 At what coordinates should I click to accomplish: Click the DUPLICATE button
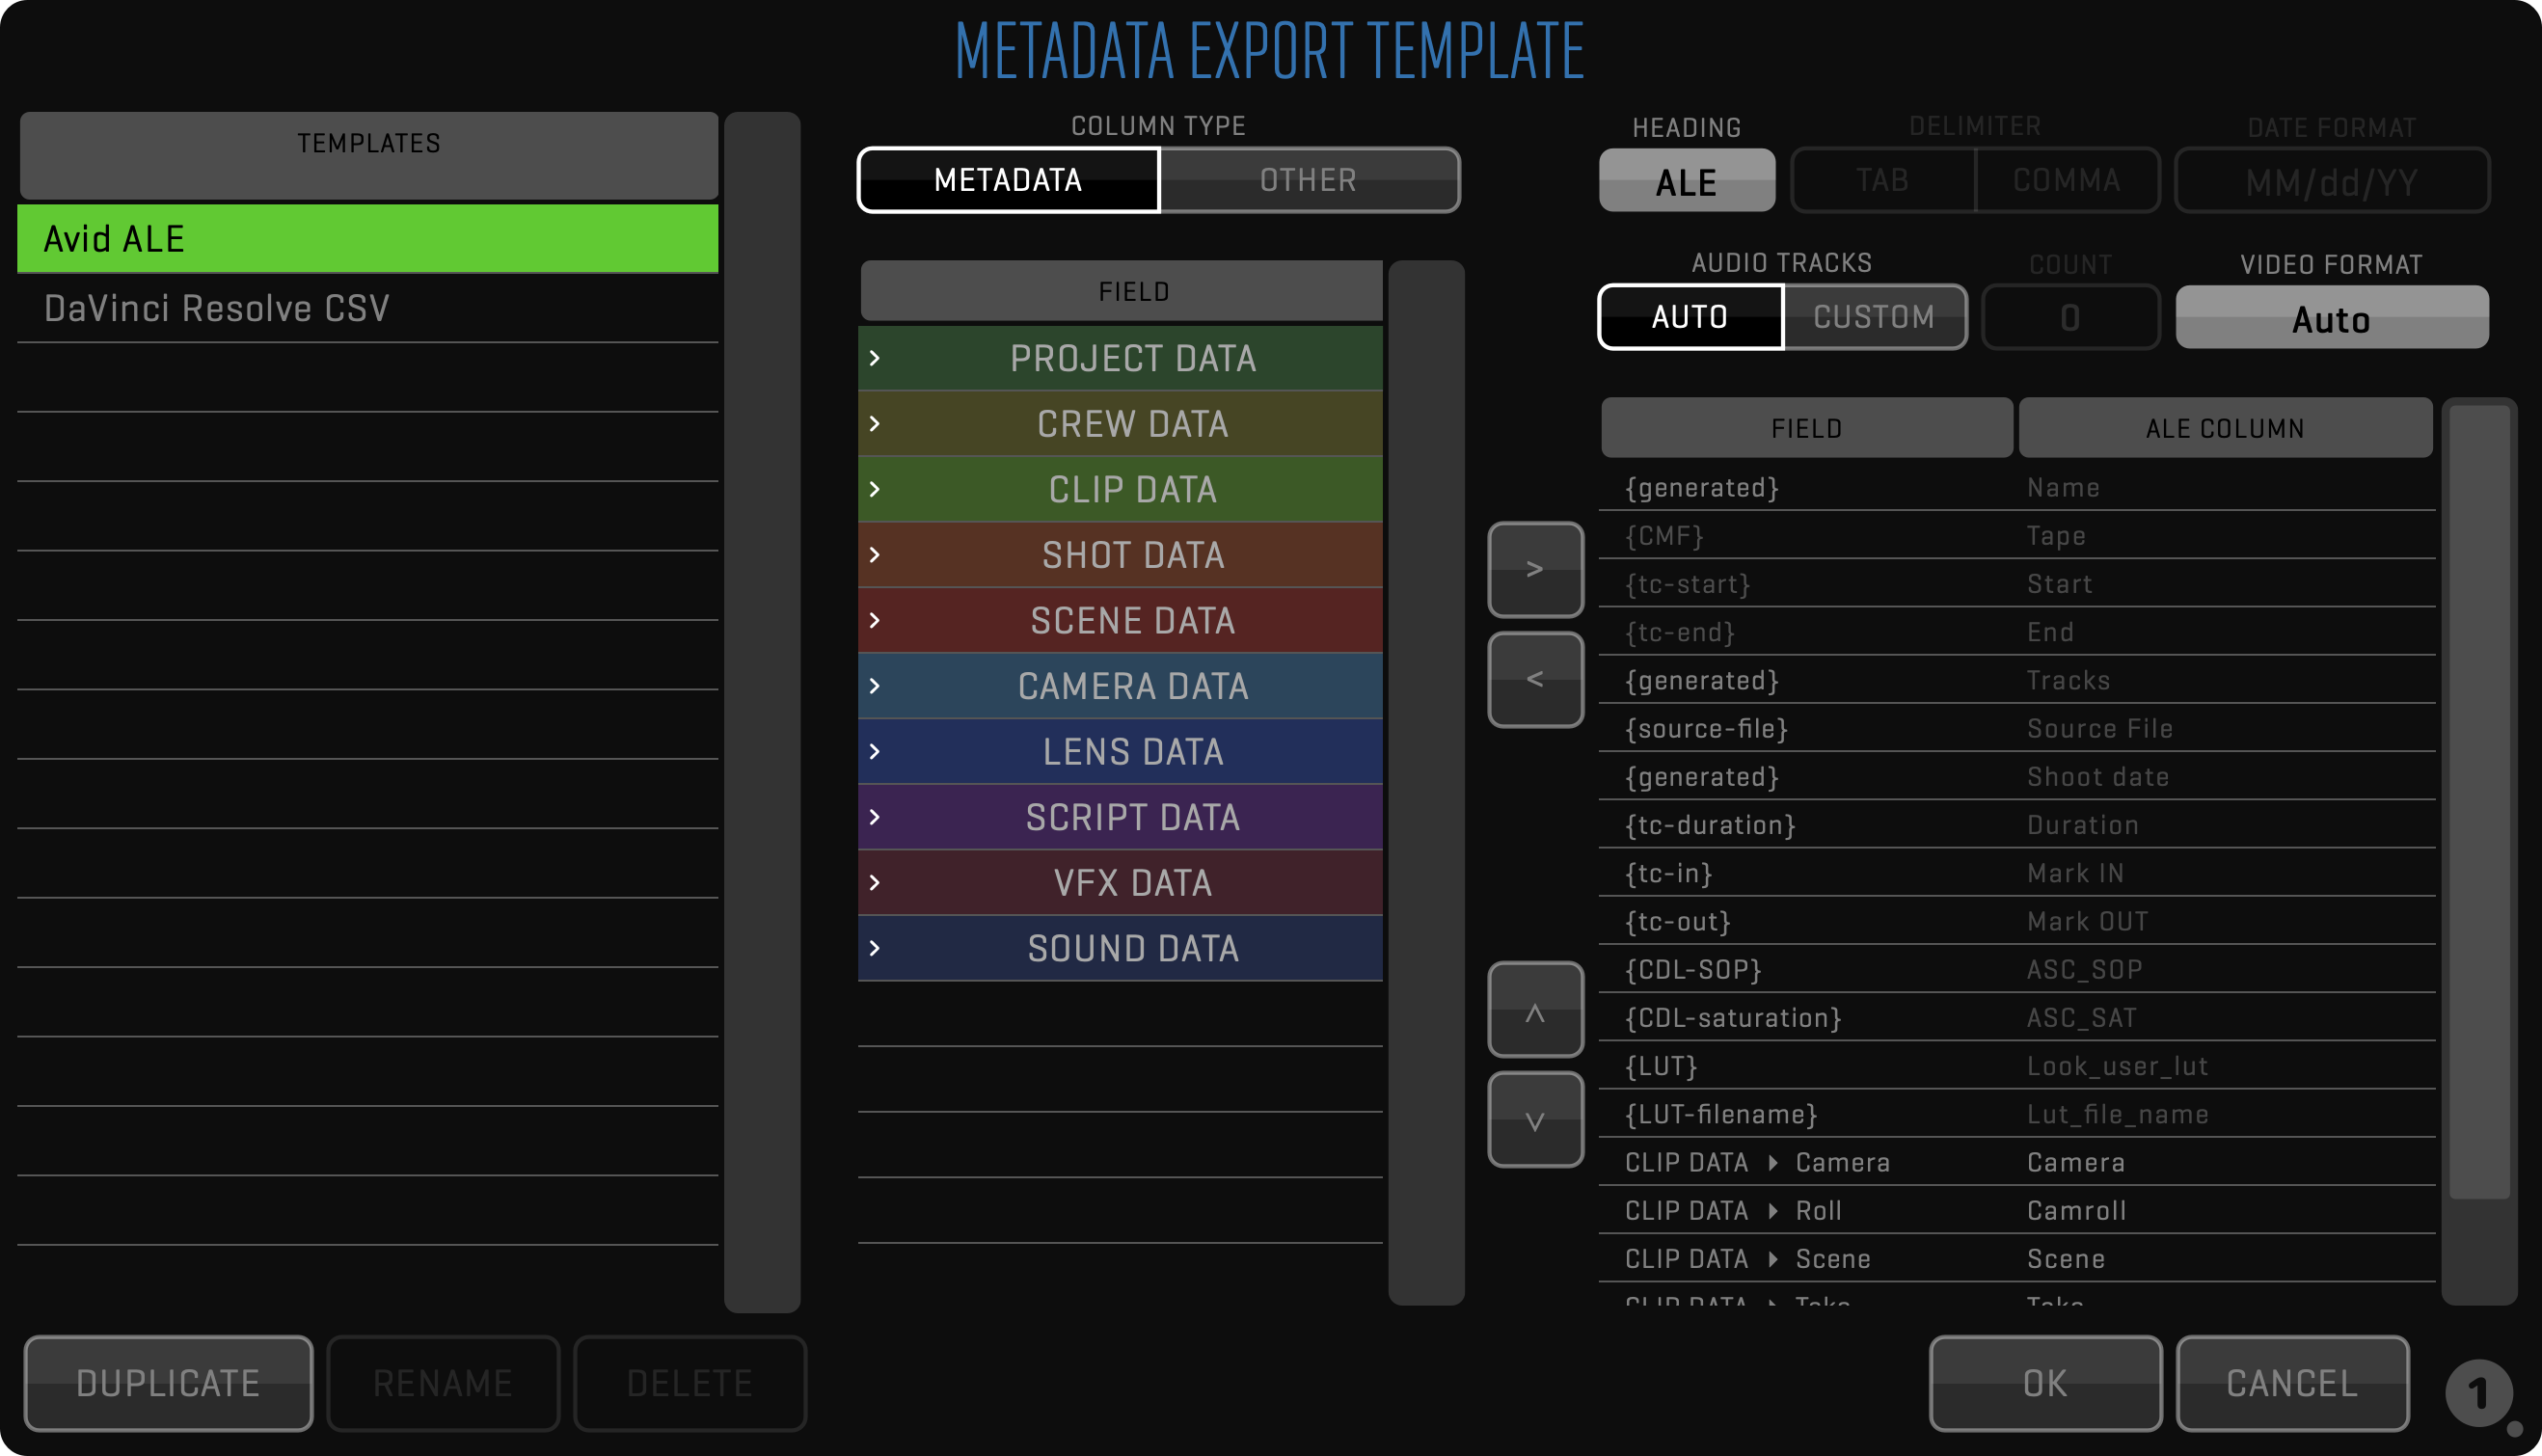(168, 1383)
